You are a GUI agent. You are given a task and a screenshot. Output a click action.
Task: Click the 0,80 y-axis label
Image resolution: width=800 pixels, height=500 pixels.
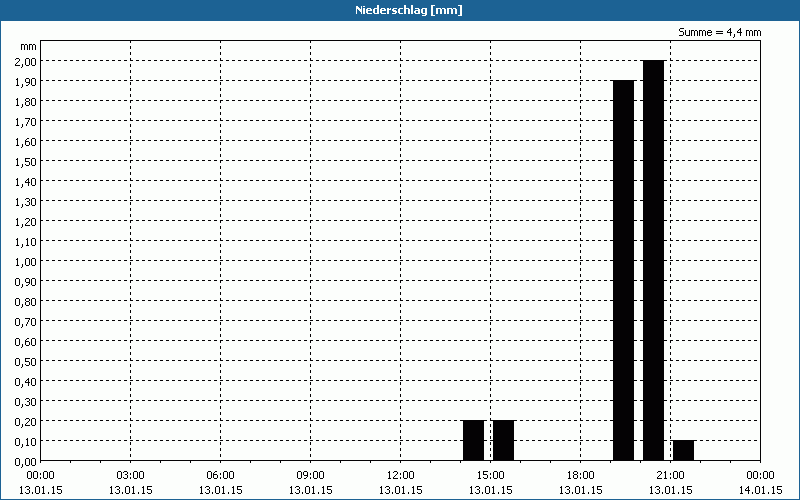tap(28, 302)
